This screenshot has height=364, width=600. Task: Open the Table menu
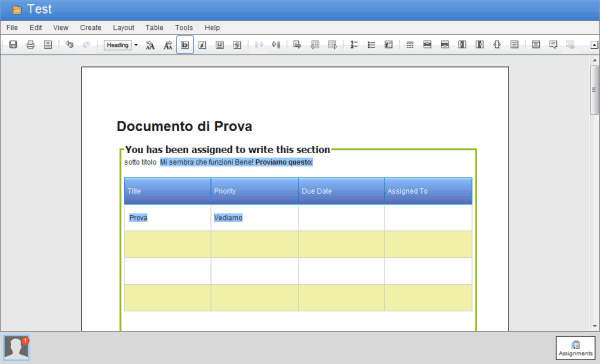tap(154, 28)
